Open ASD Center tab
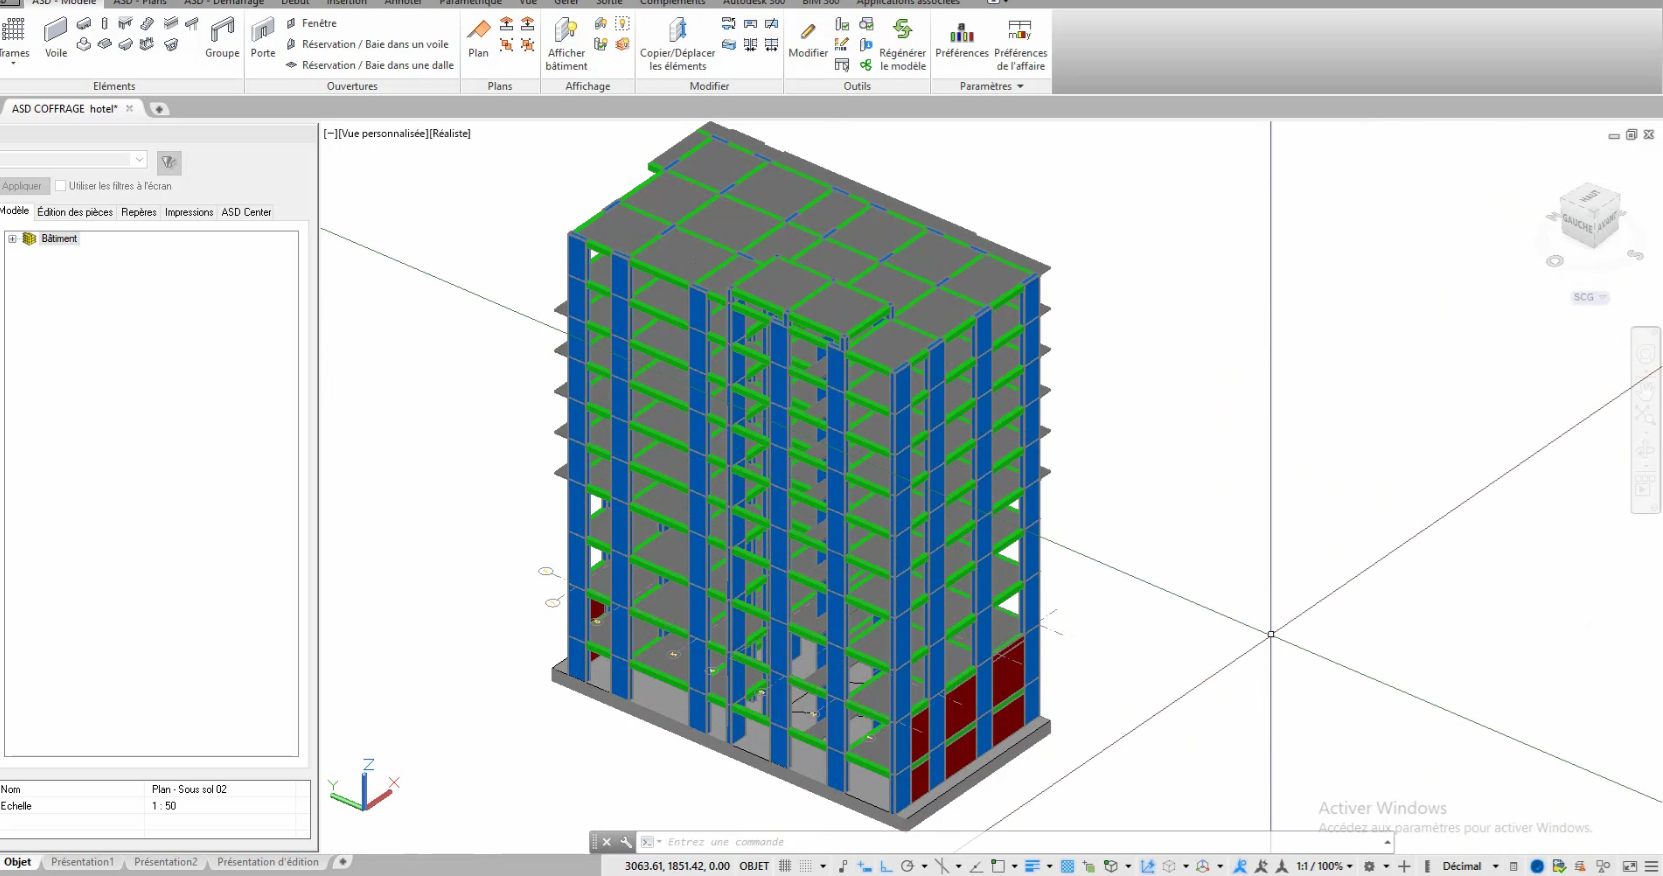1663x876 pixels. point(246,212)
